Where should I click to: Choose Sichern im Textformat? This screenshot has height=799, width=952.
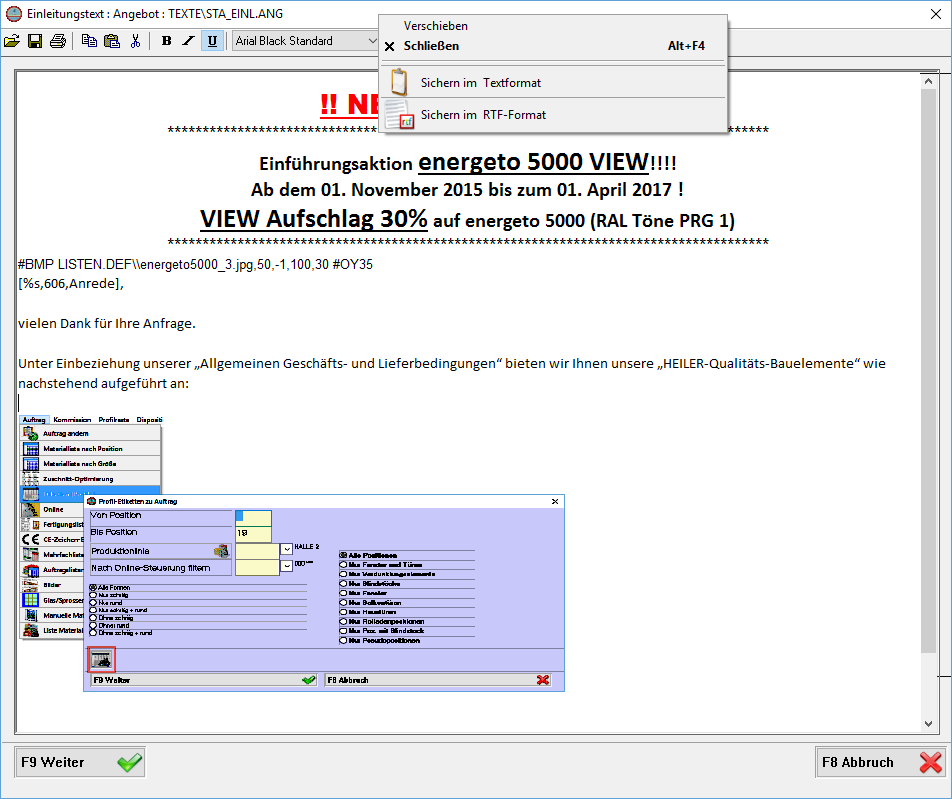click(x=553, y=83)
